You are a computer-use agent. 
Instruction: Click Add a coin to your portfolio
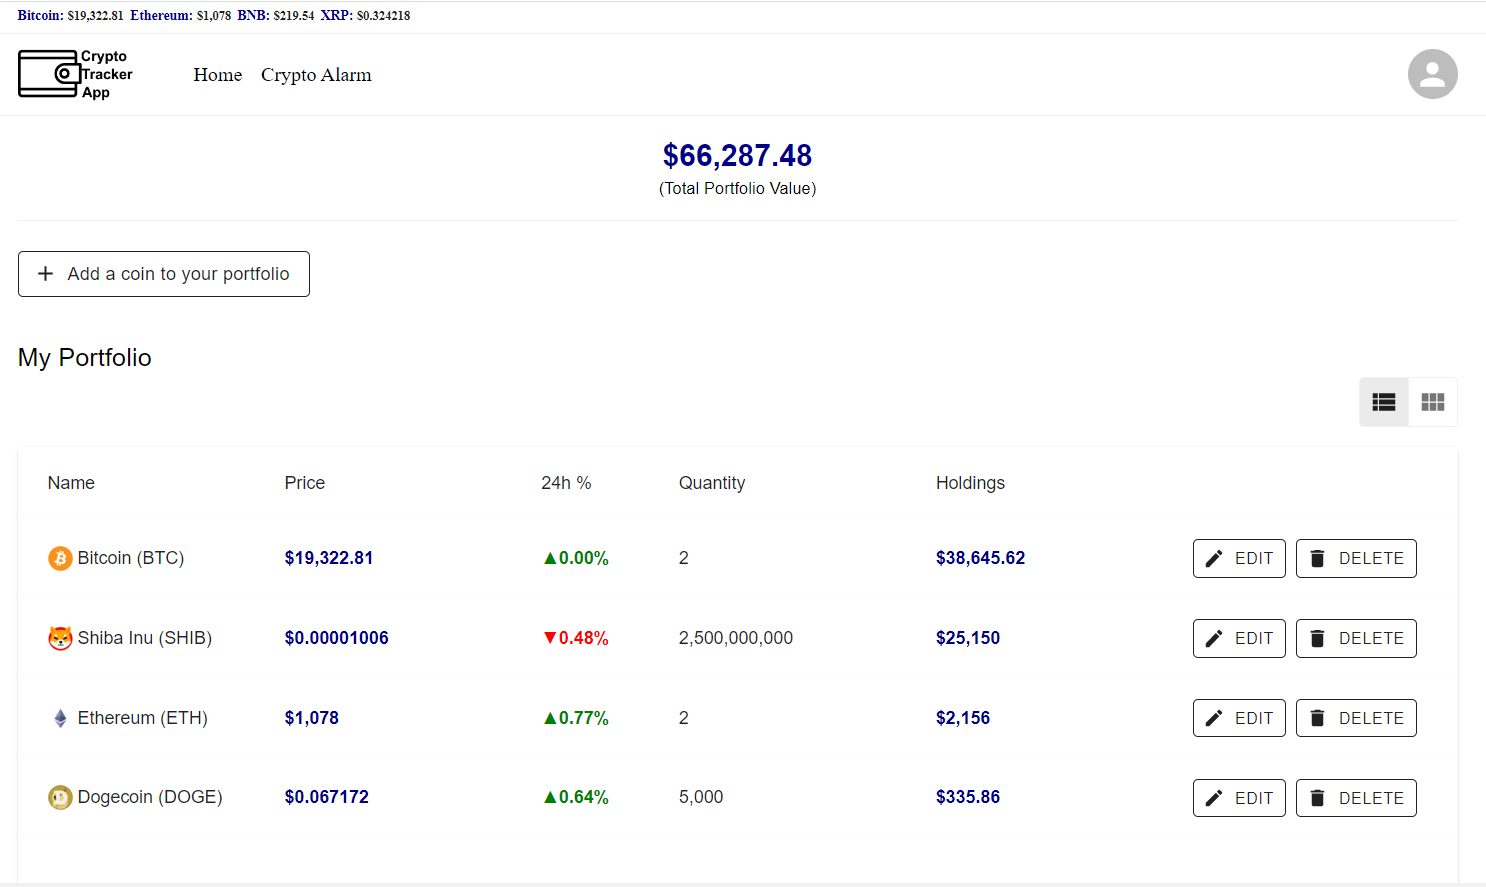point(163,273)
